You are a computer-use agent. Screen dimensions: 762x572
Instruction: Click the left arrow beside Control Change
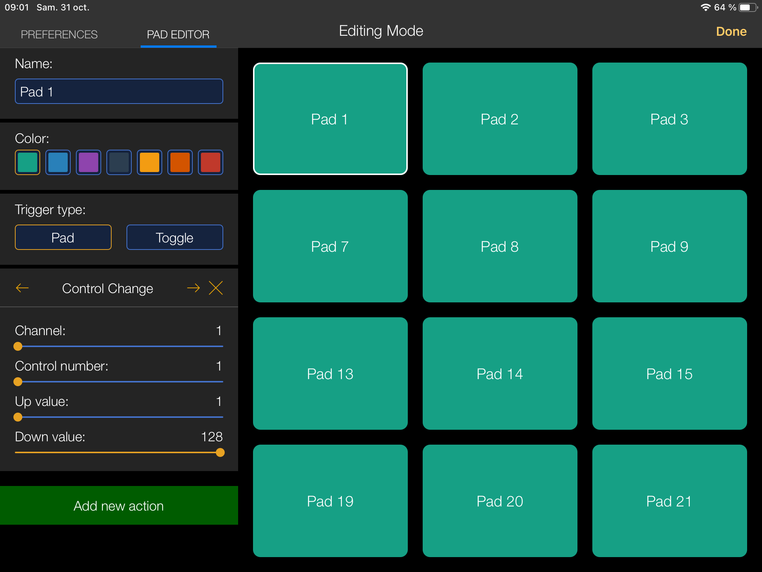[22, 288]
